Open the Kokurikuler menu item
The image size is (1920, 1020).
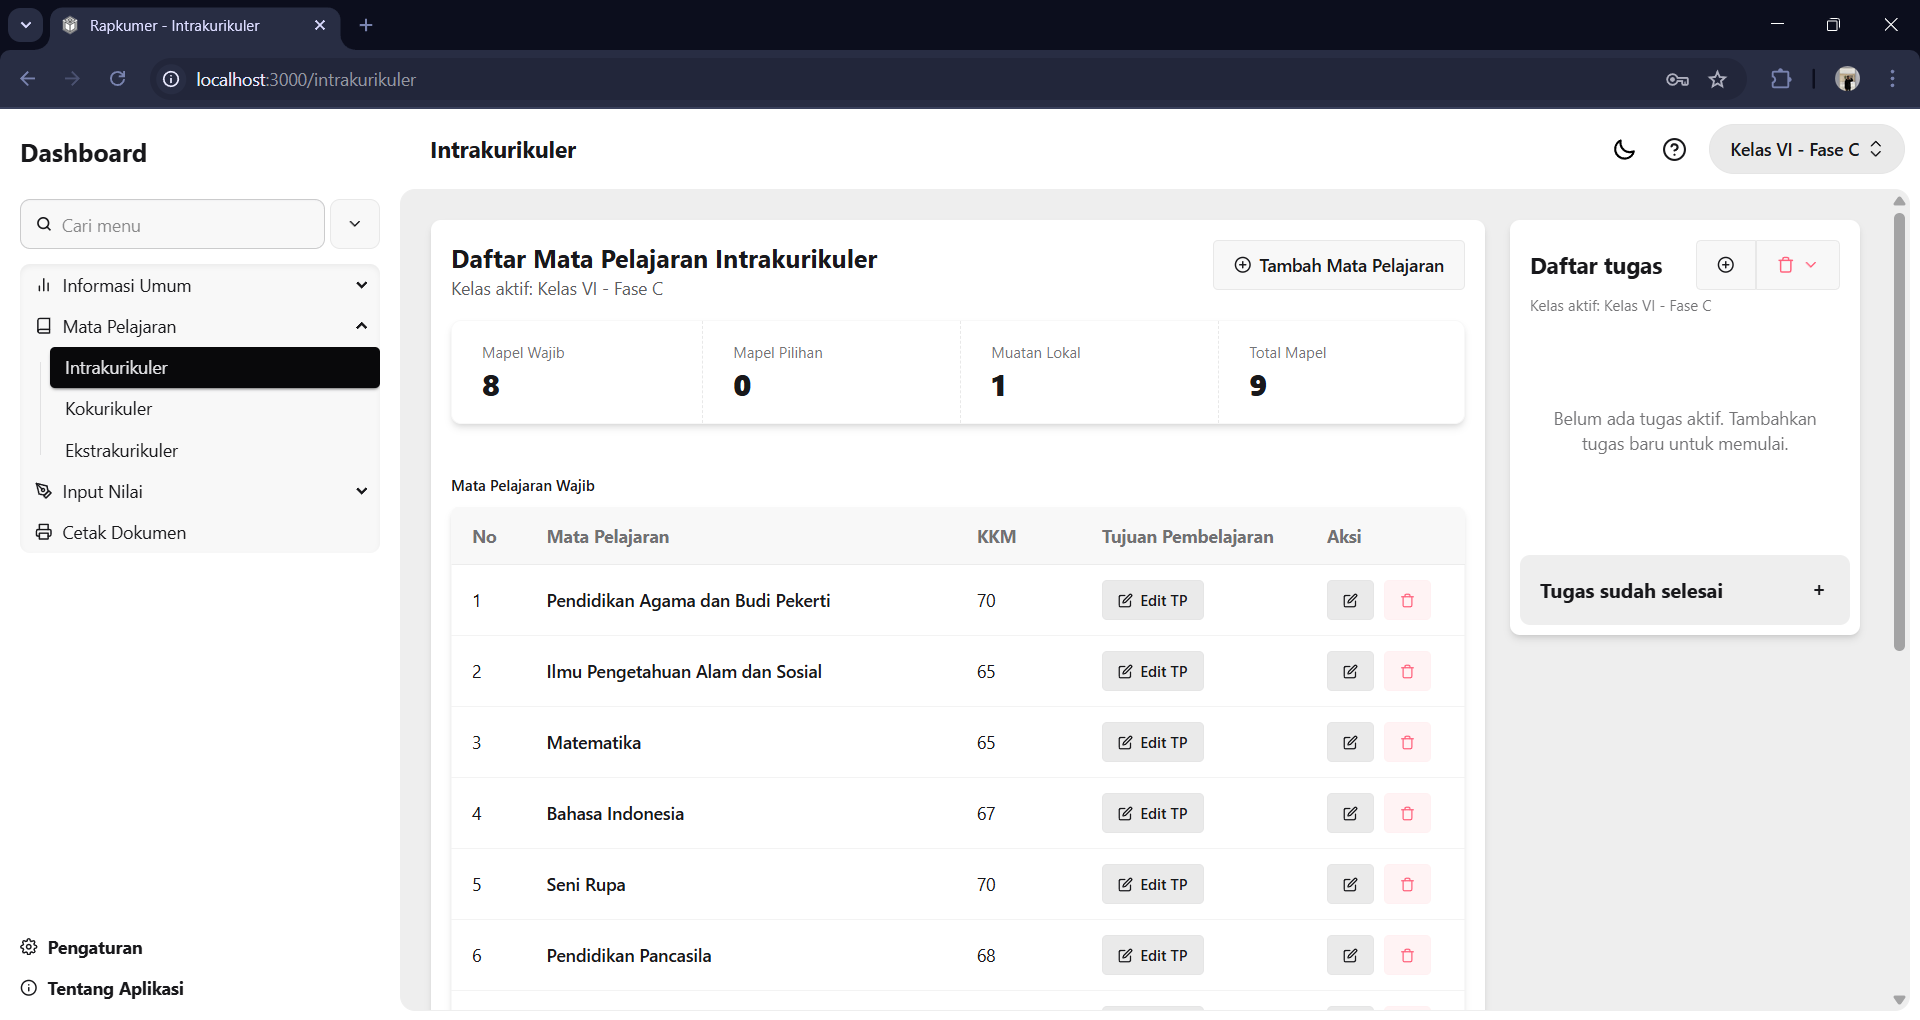tap(109, 409)
